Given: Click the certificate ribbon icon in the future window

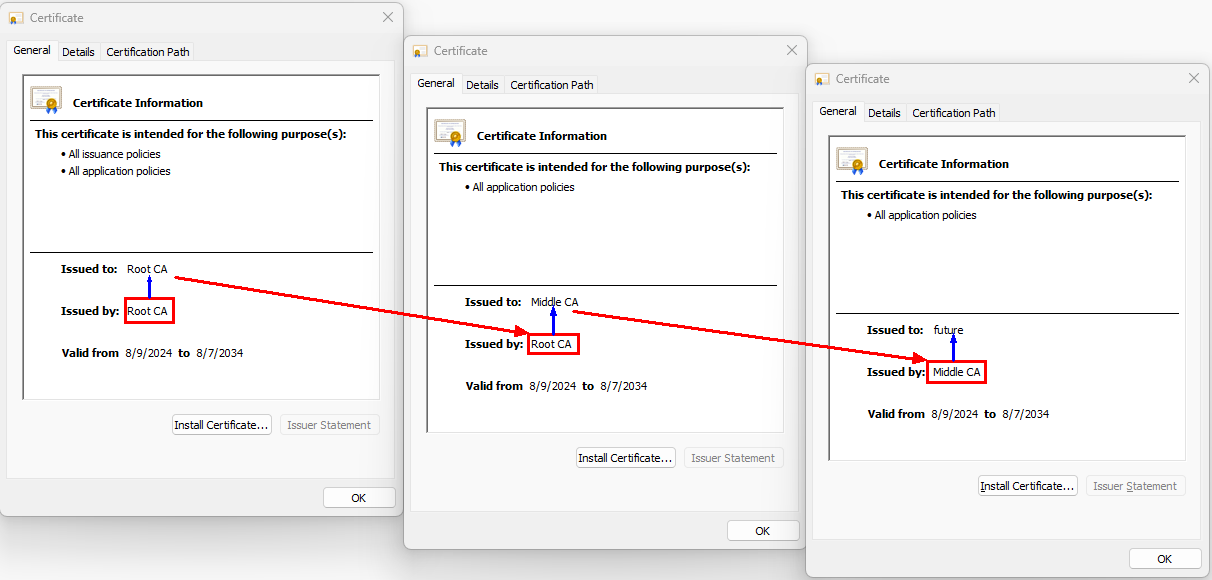Looking at the screenshot, I should click(x=852, y=161).
